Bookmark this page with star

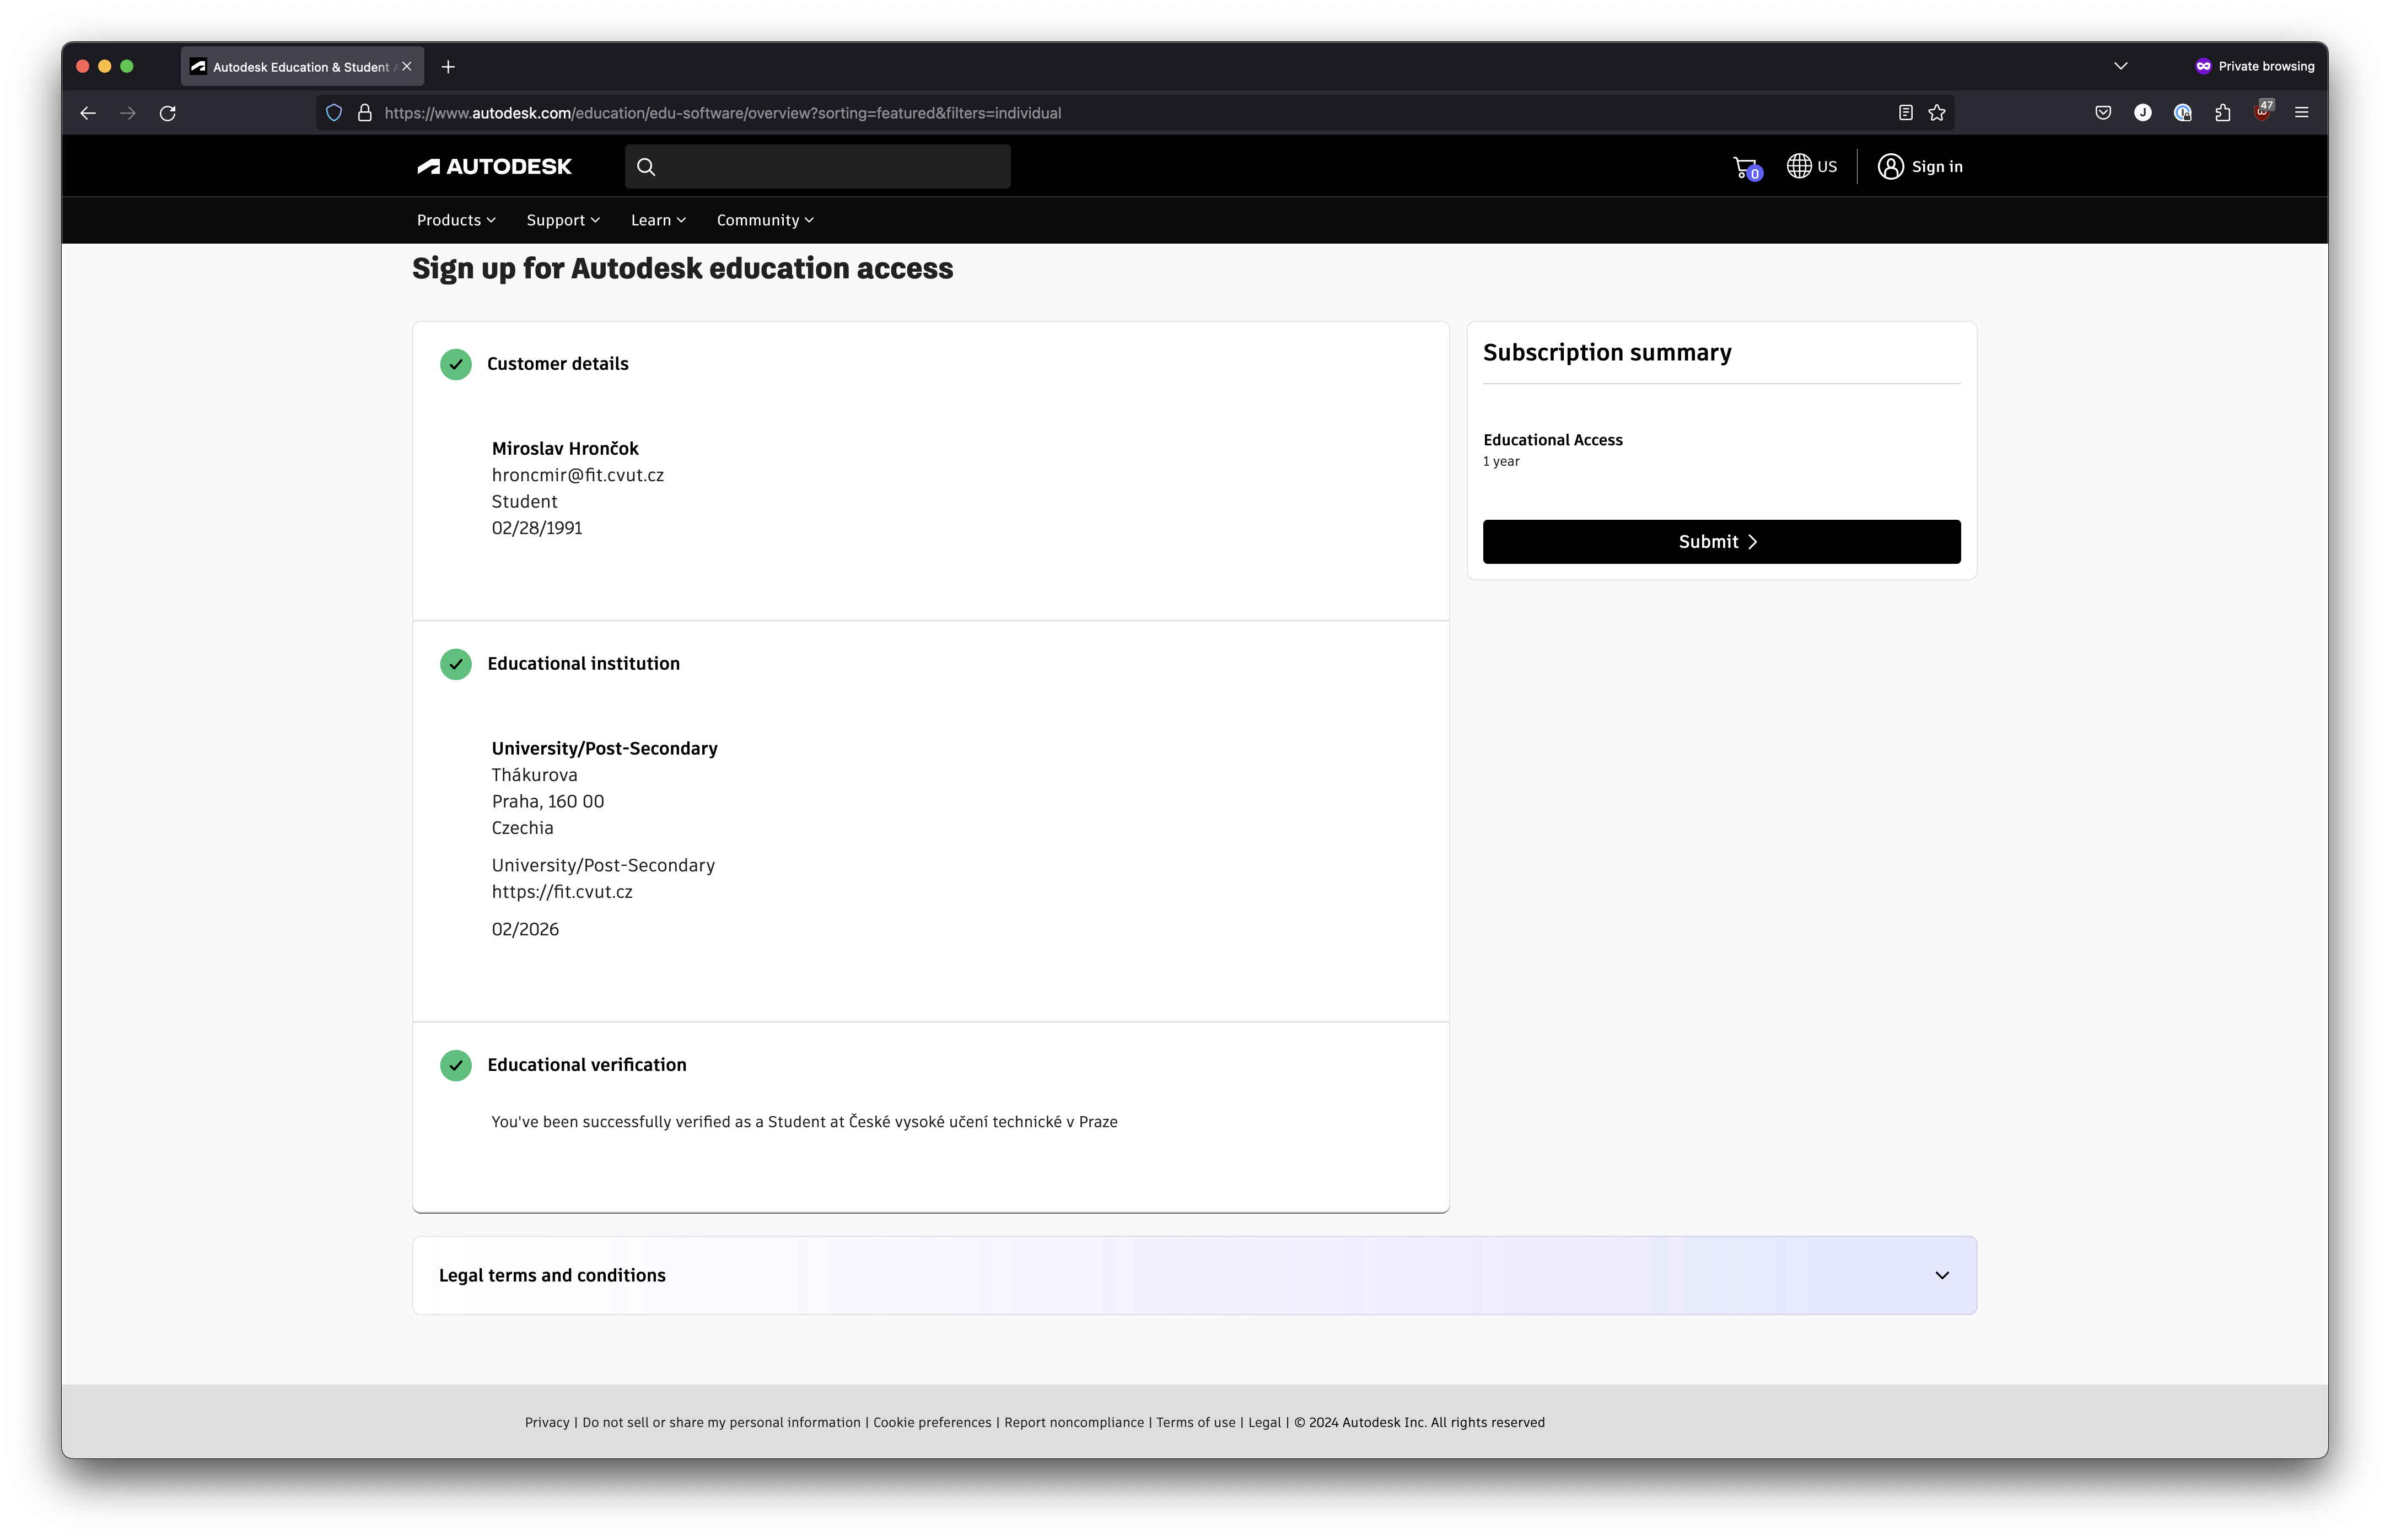1937,113
